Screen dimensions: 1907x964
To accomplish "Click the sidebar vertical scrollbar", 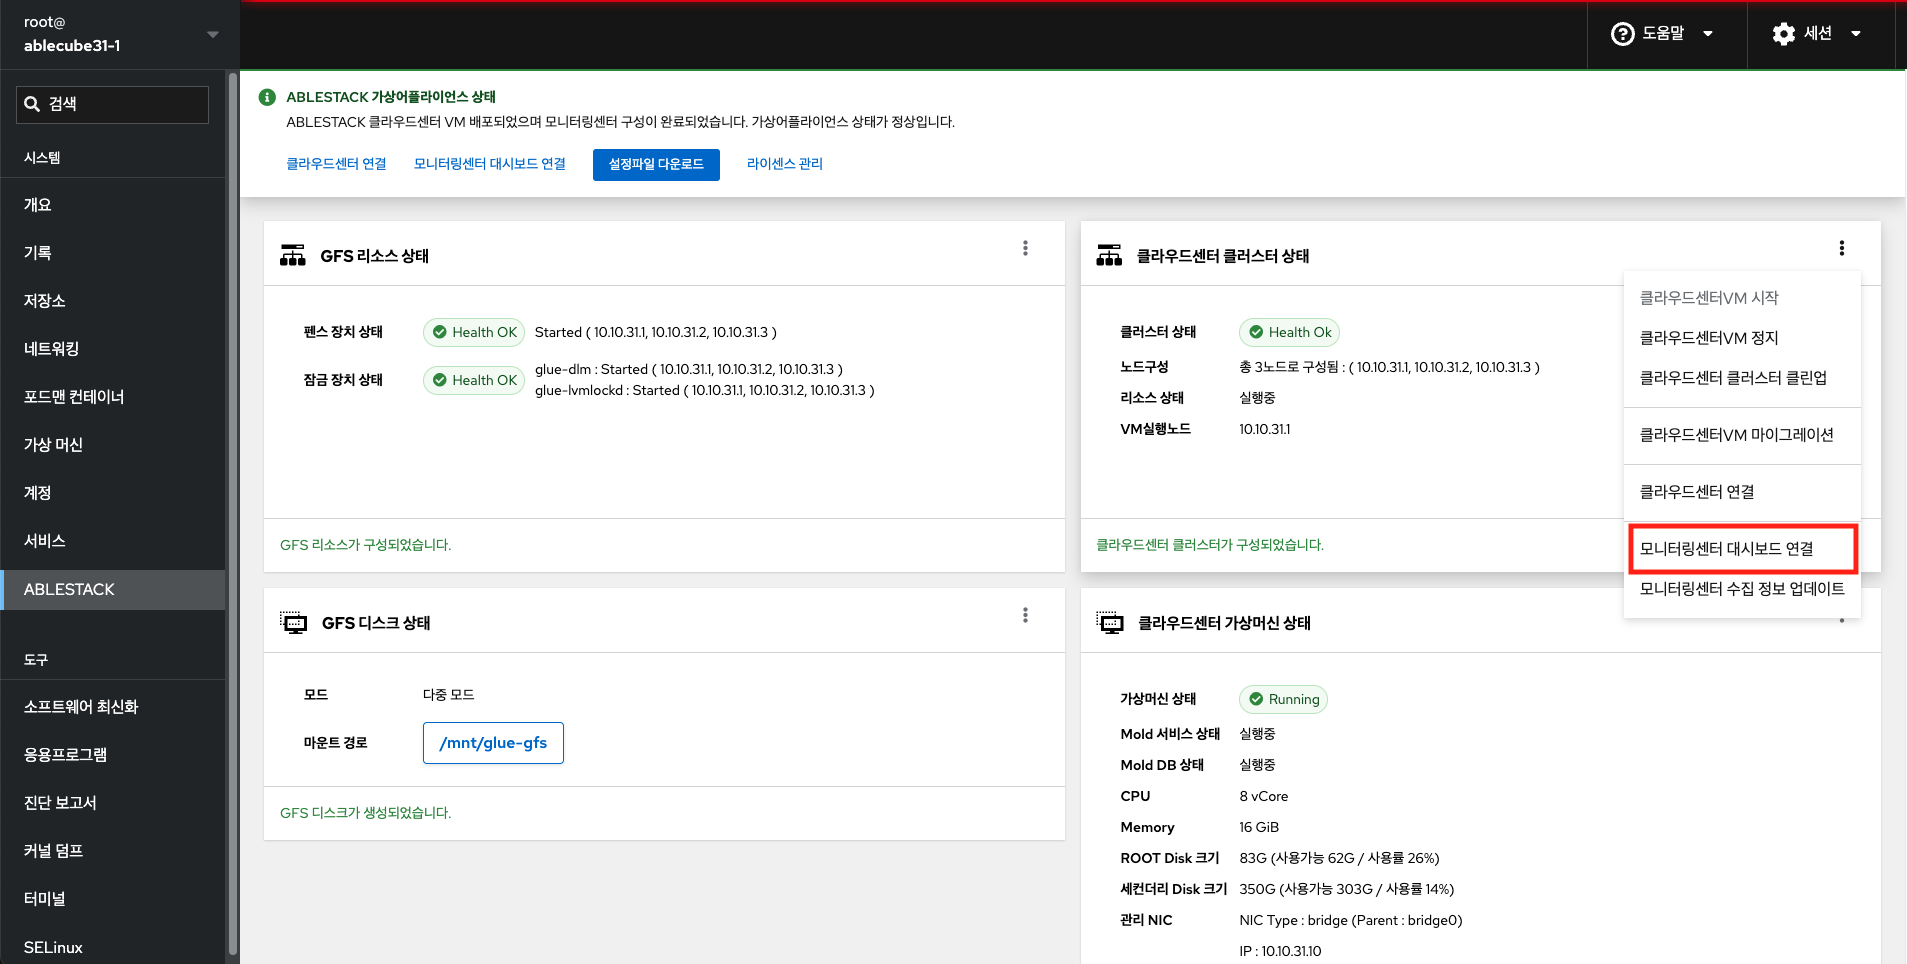I will pos(233,500).
